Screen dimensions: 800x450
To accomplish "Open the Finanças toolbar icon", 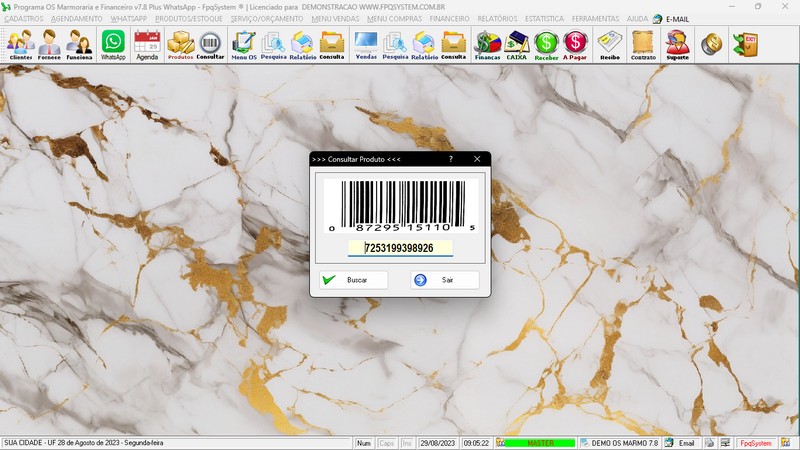I will [487, 44].
